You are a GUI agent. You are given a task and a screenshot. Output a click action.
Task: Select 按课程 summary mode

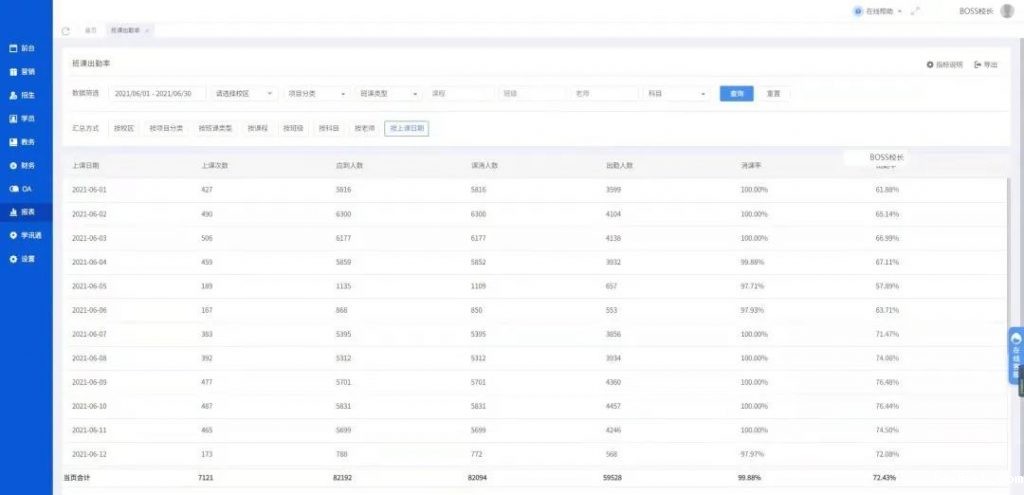point(259,128)
